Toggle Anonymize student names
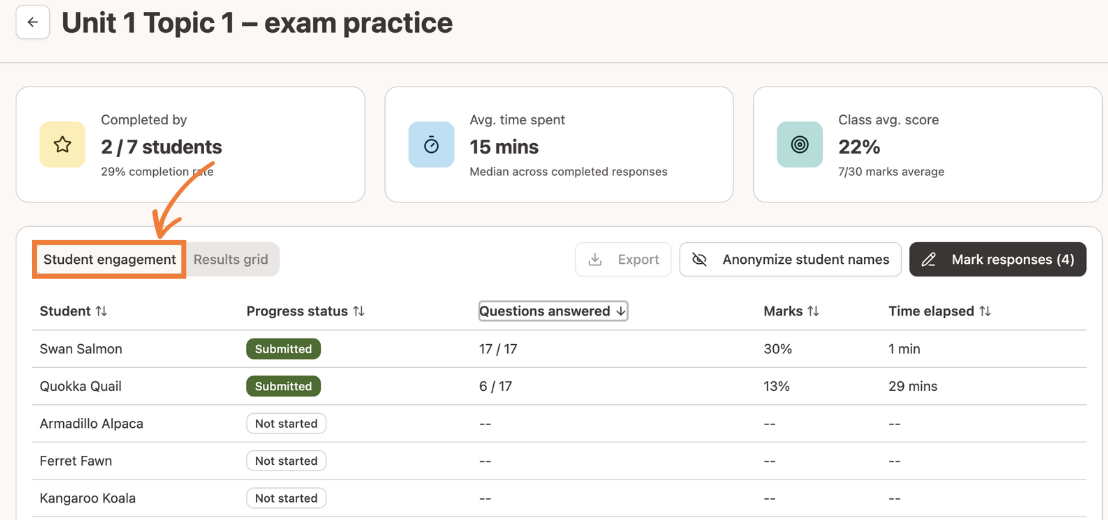The width and height of the screenshot is (1108, 524). click(x=790, y=260)
